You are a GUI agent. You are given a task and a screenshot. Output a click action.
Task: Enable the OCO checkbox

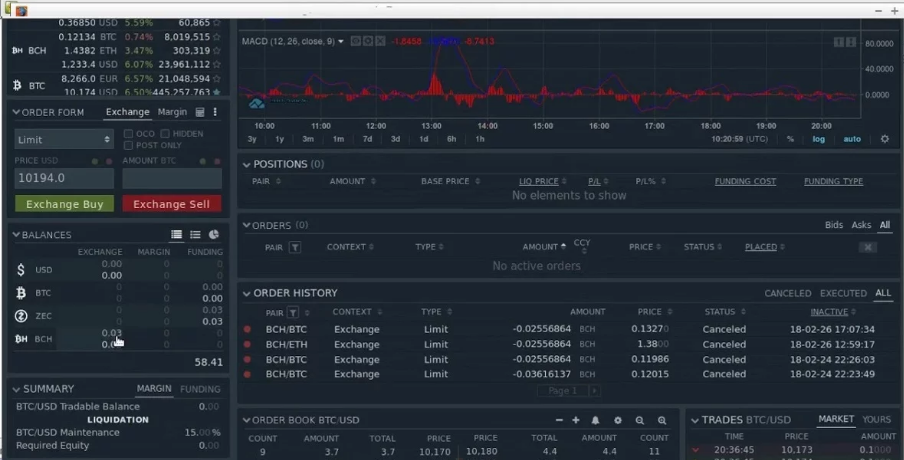coord(128,134)
